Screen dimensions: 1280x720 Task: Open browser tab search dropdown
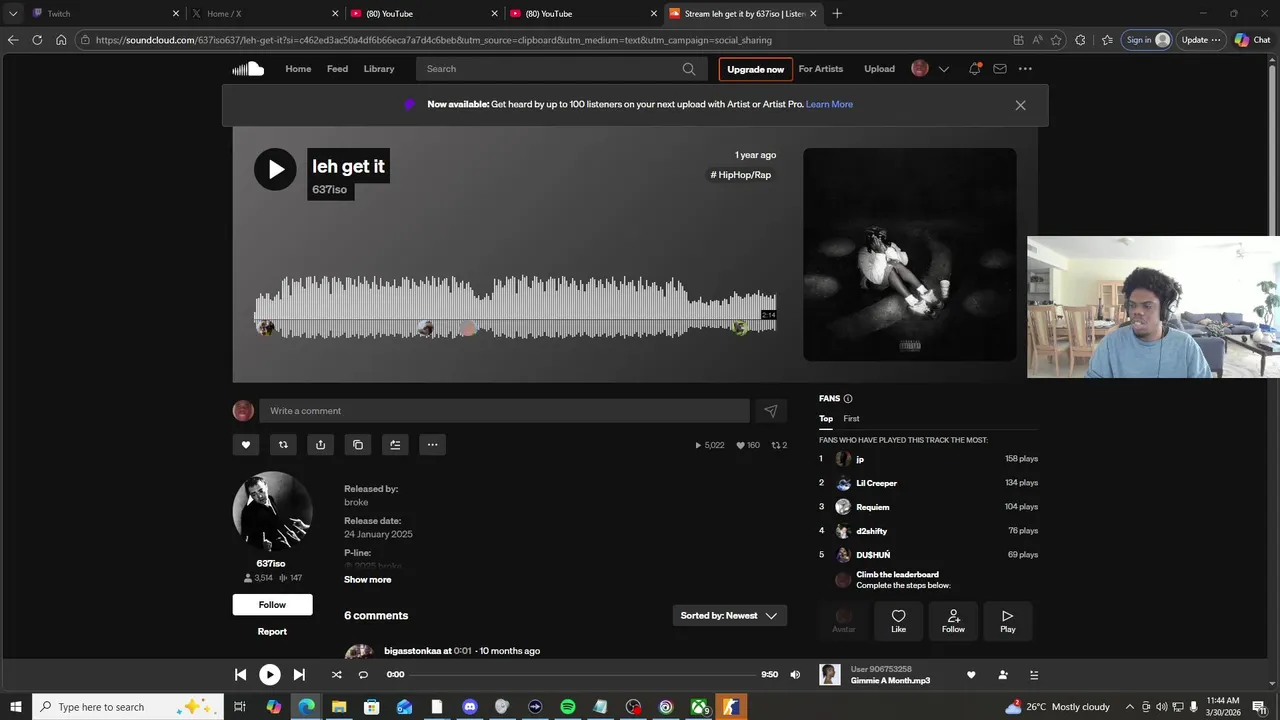point(13,14)
